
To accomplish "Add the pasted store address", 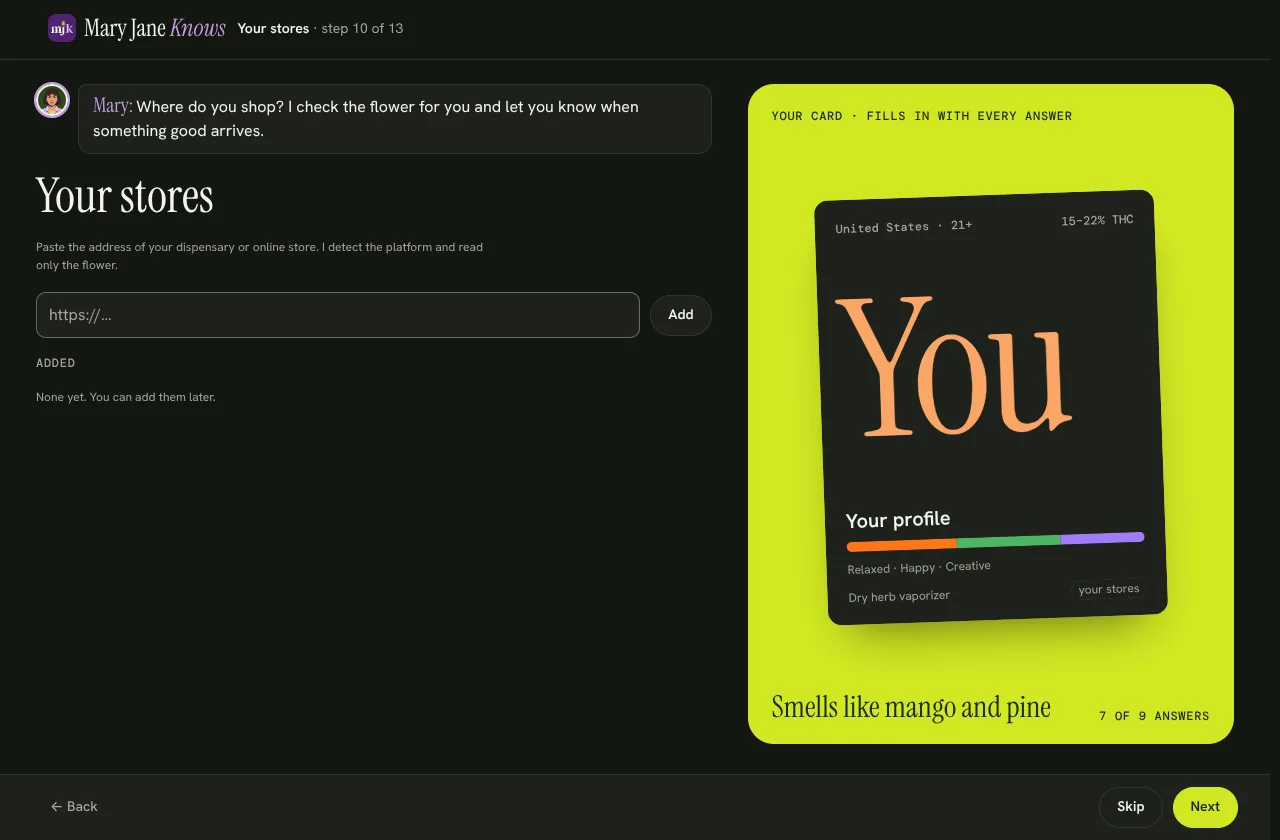I will [681, 315].
